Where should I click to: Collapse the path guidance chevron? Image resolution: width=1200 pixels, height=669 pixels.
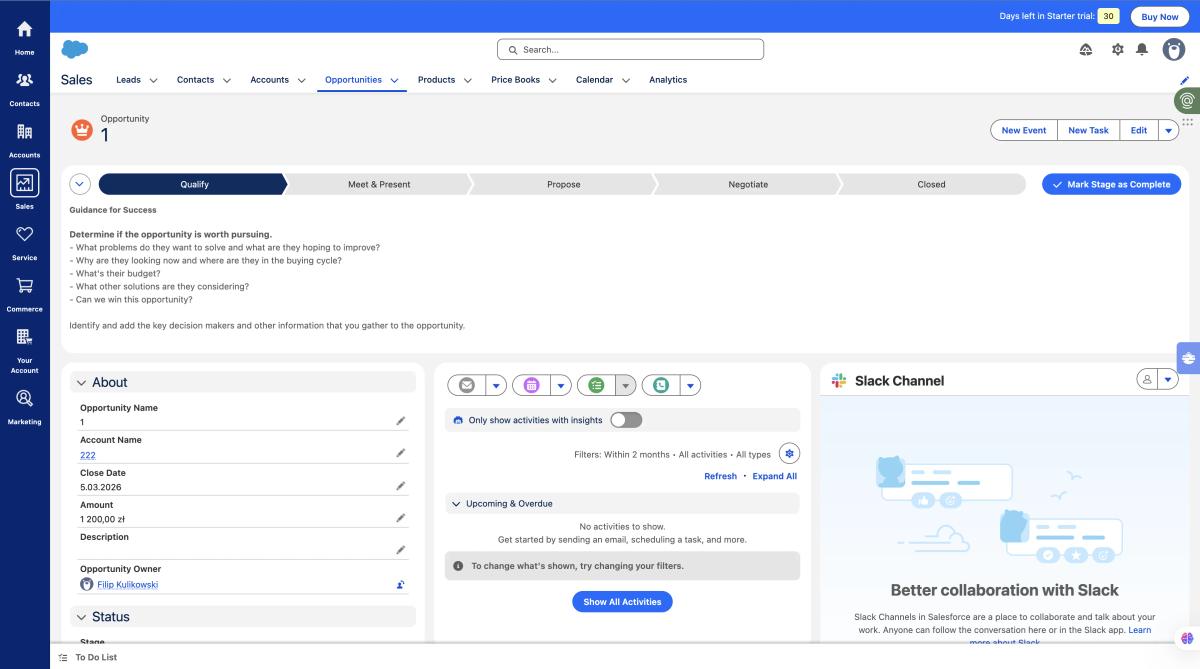pos(80,184)
